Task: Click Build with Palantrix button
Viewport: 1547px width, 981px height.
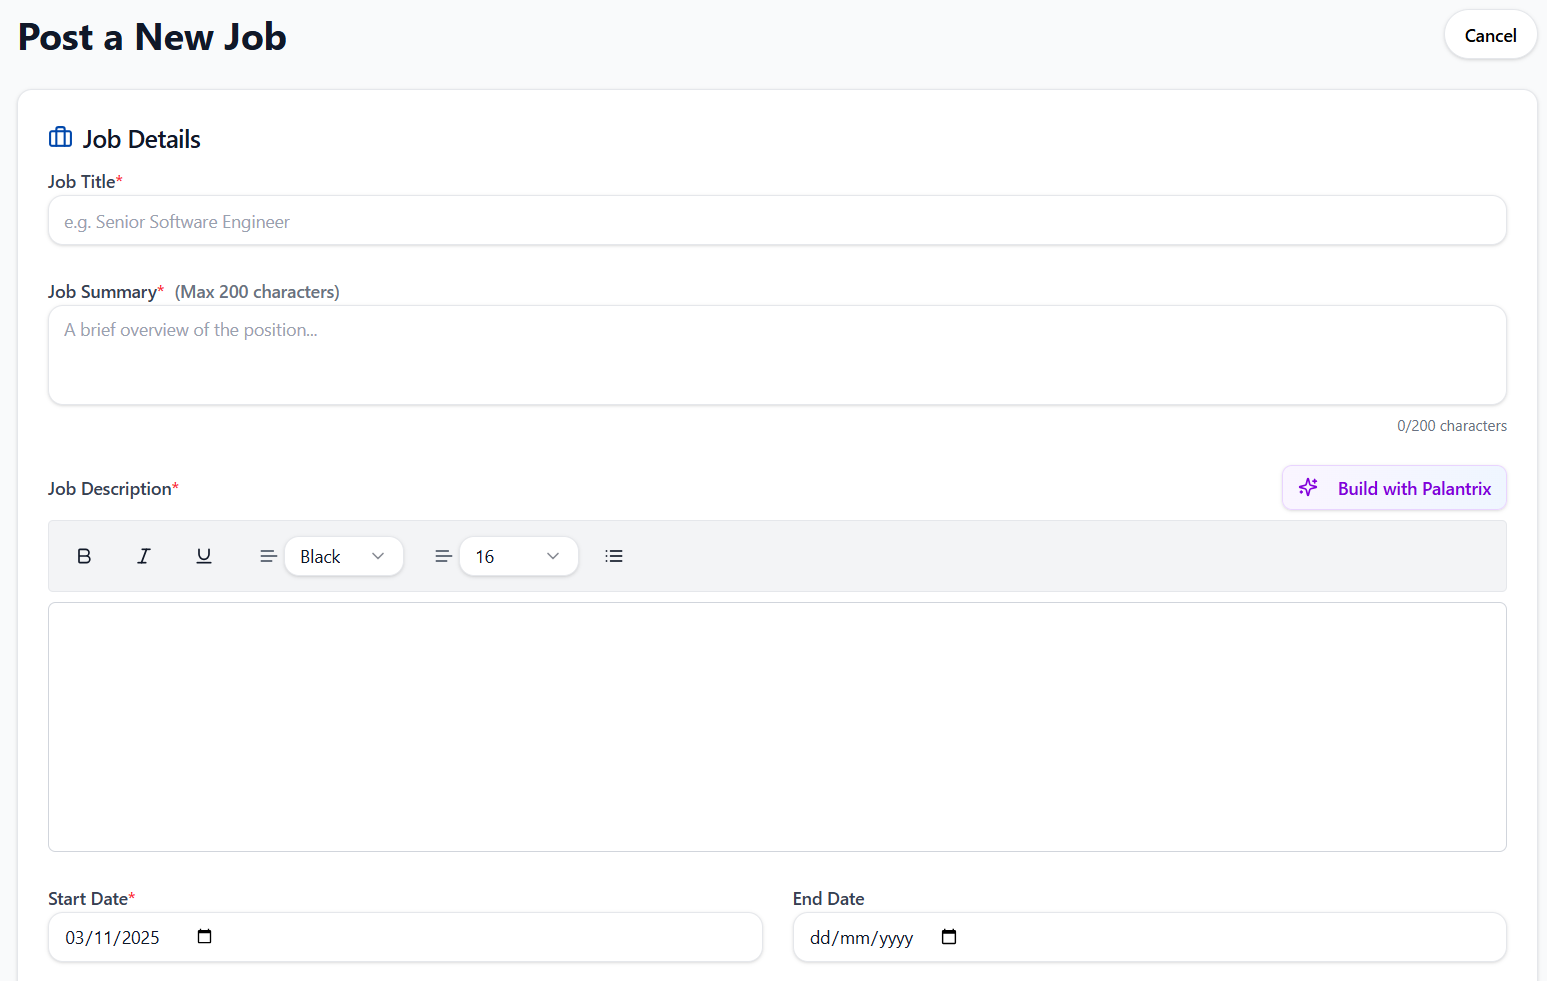Action: 1394,488
